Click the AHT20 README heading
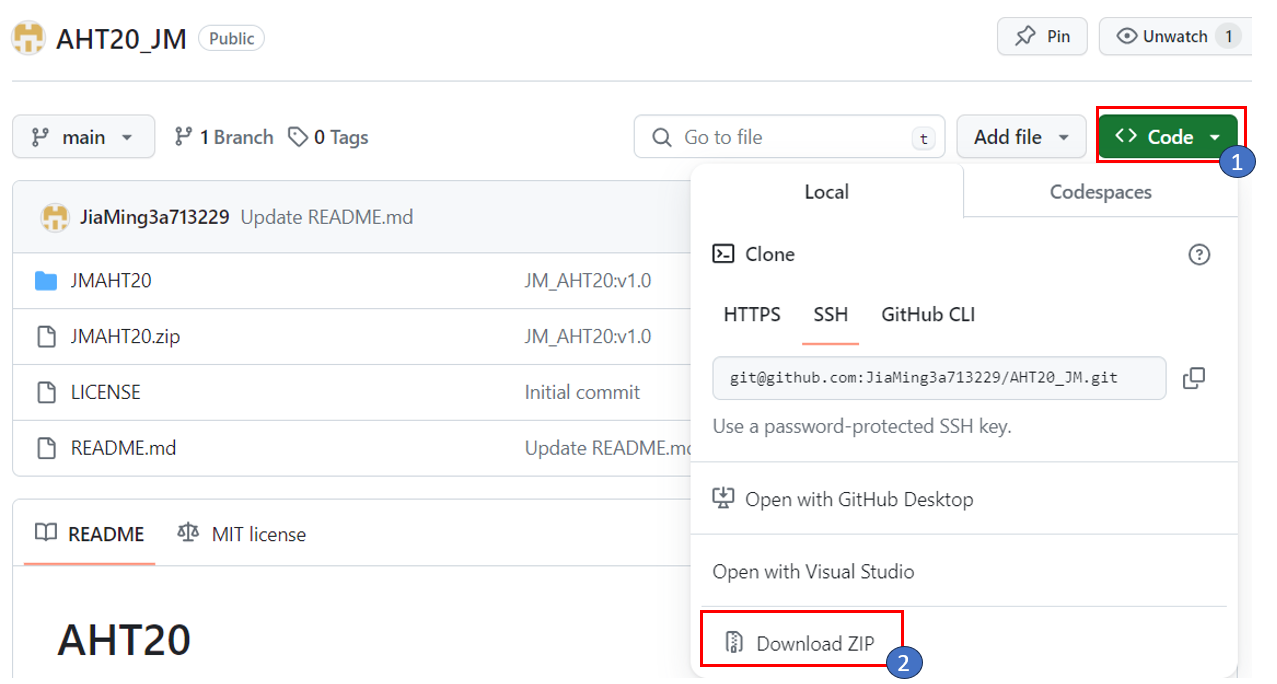The height and width of the screenshot is (684, 1277). [x=124, y=640]
